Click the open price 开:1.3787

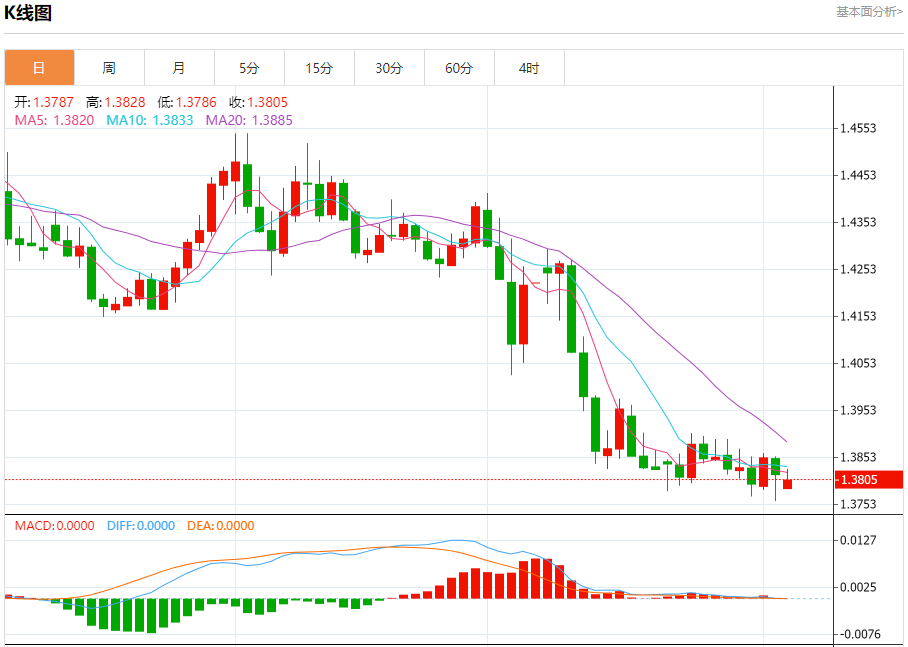coord(44,103)
